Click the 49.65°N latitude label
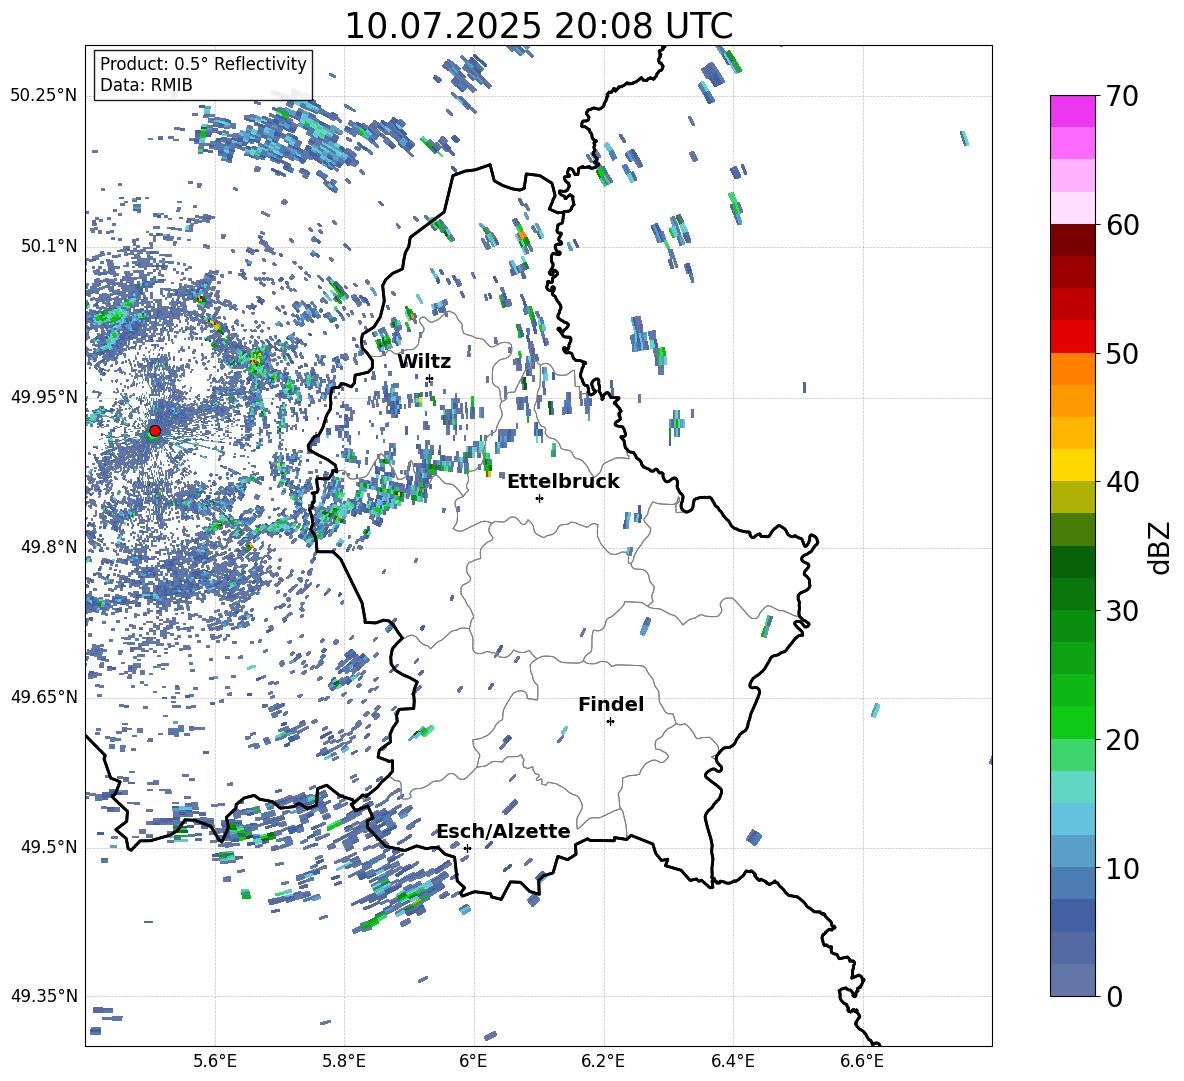The width and height of the screenshot is (1184, 1081). [x=44, y=697]
